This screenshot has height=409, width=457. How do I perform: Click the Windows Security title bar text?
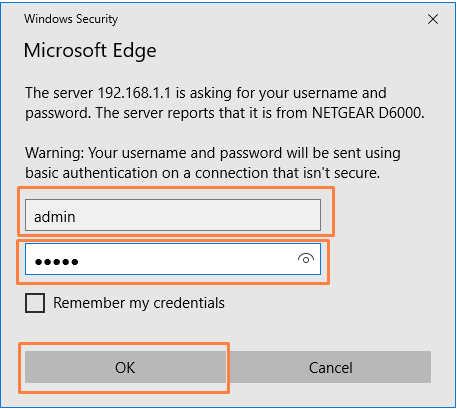[71, 19]
